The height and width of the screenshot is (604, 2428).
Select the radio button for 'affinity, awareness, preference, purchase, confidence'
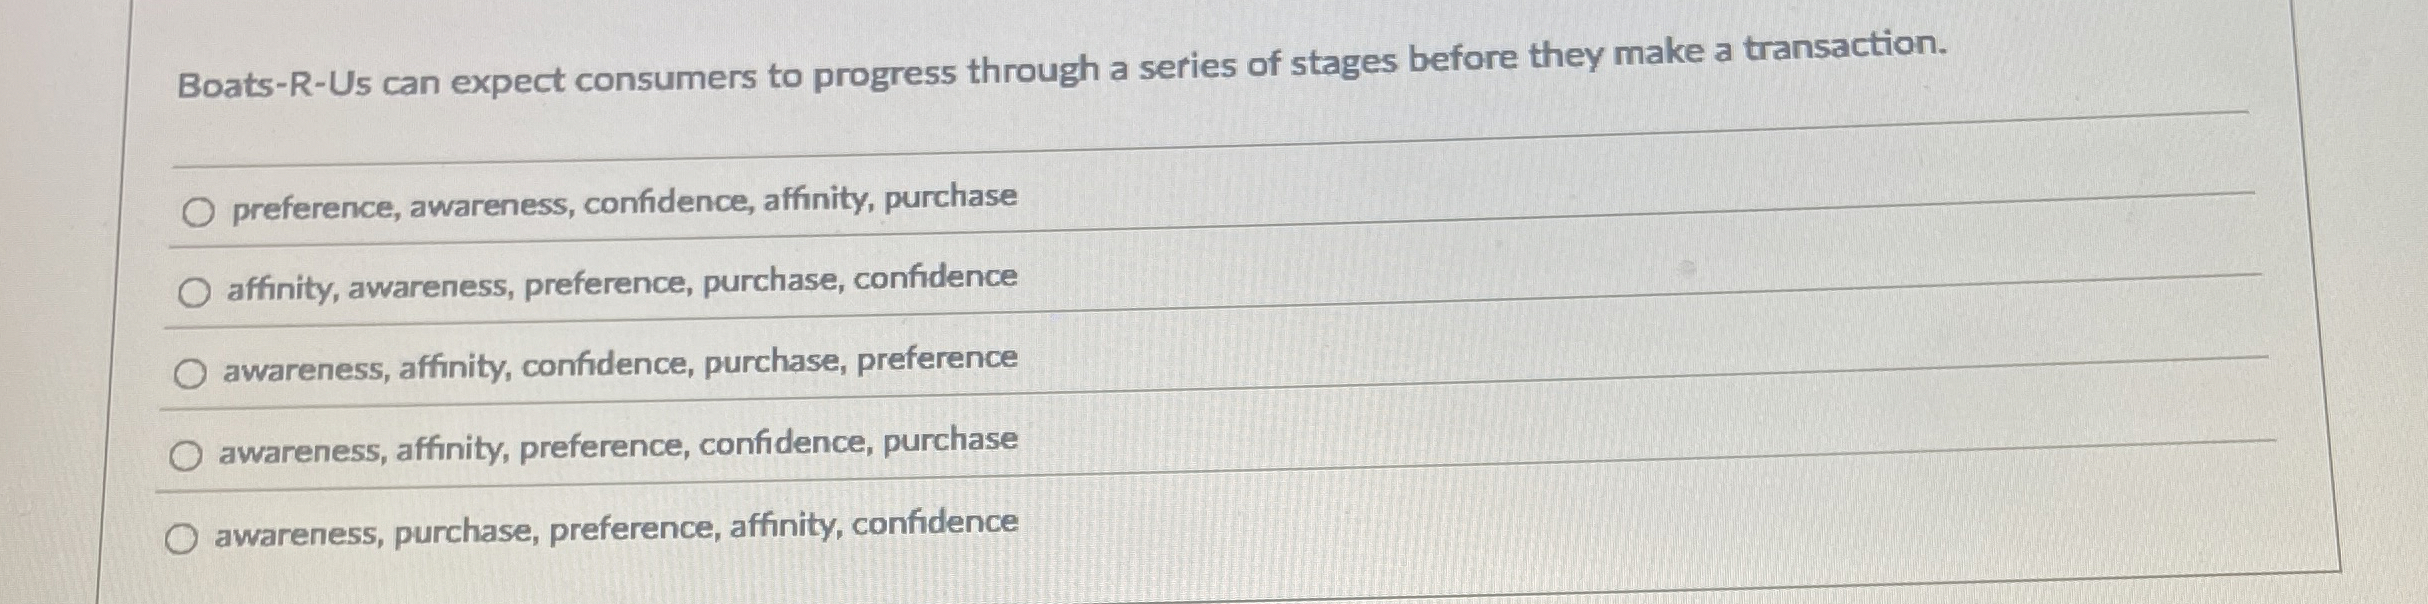[x=193, y=291]
